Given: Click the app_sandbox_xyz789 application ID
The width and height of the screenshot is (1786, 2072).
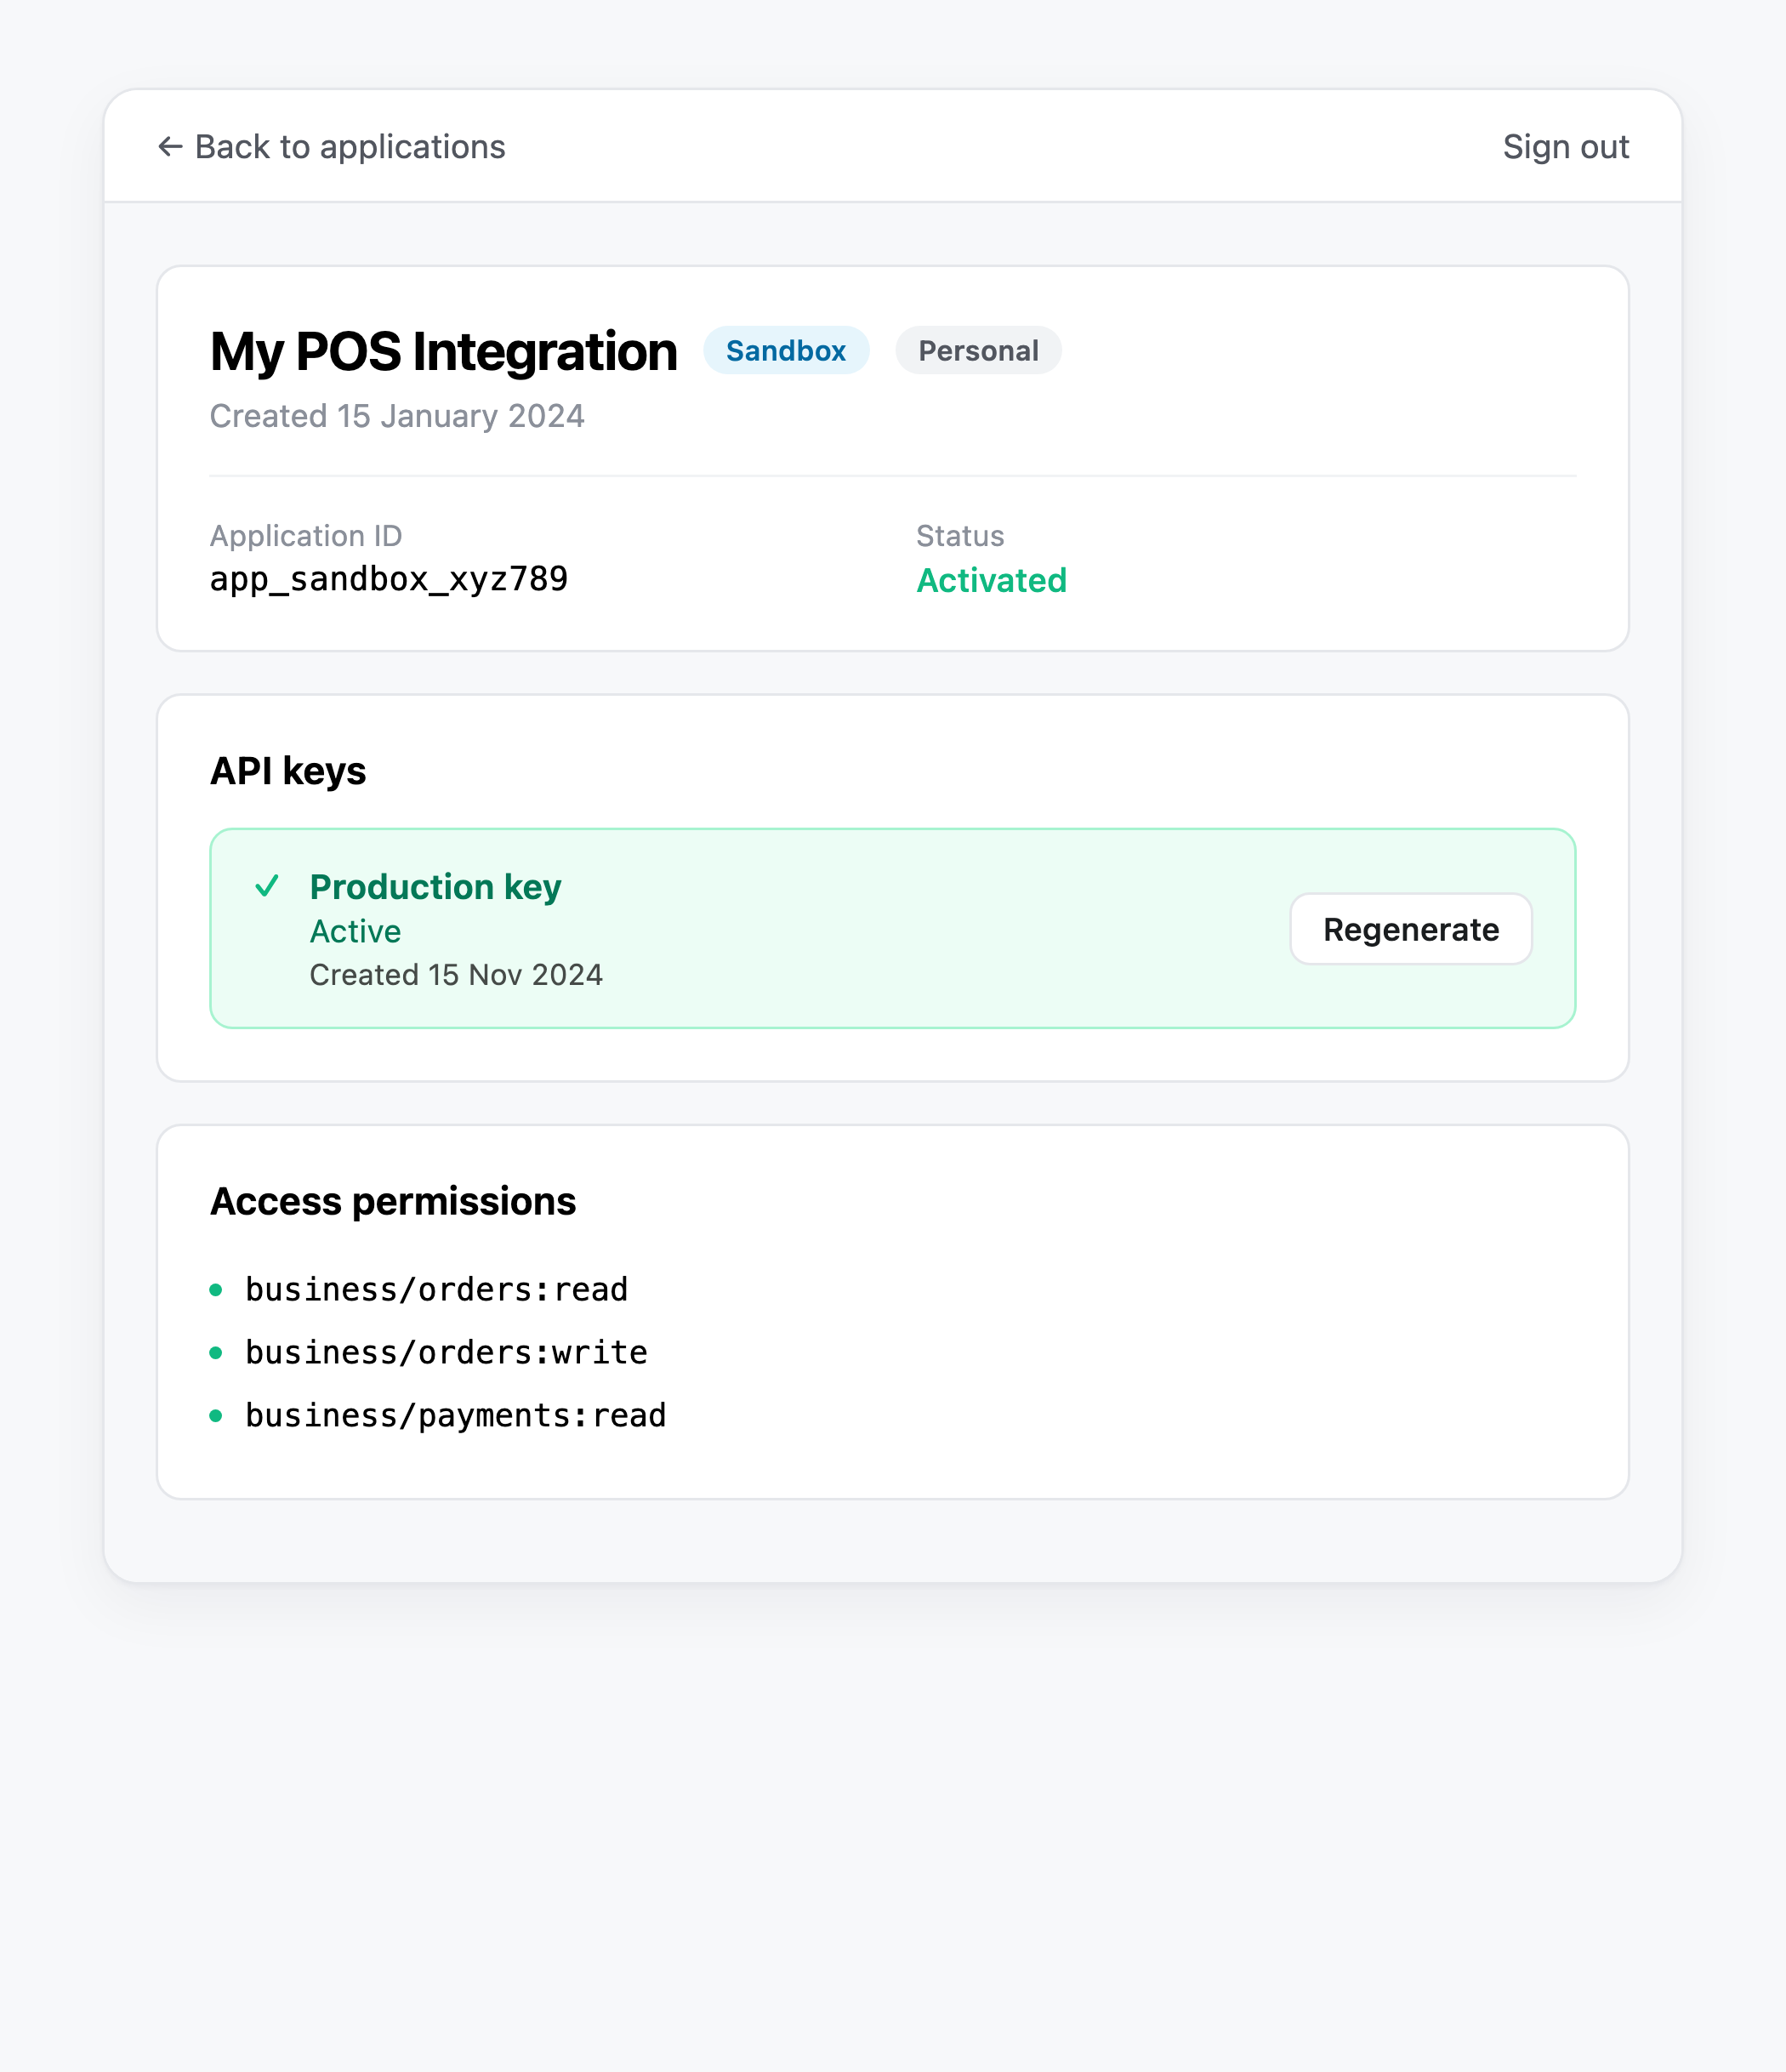Looking at the screenshot, I should point(389,579).
